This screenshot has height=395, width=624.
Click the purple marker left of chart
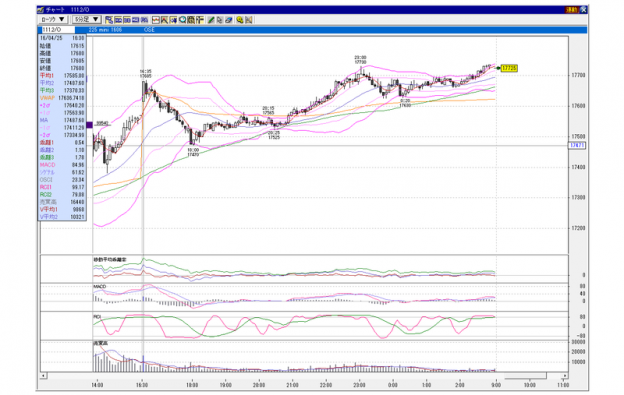point(90,125)
